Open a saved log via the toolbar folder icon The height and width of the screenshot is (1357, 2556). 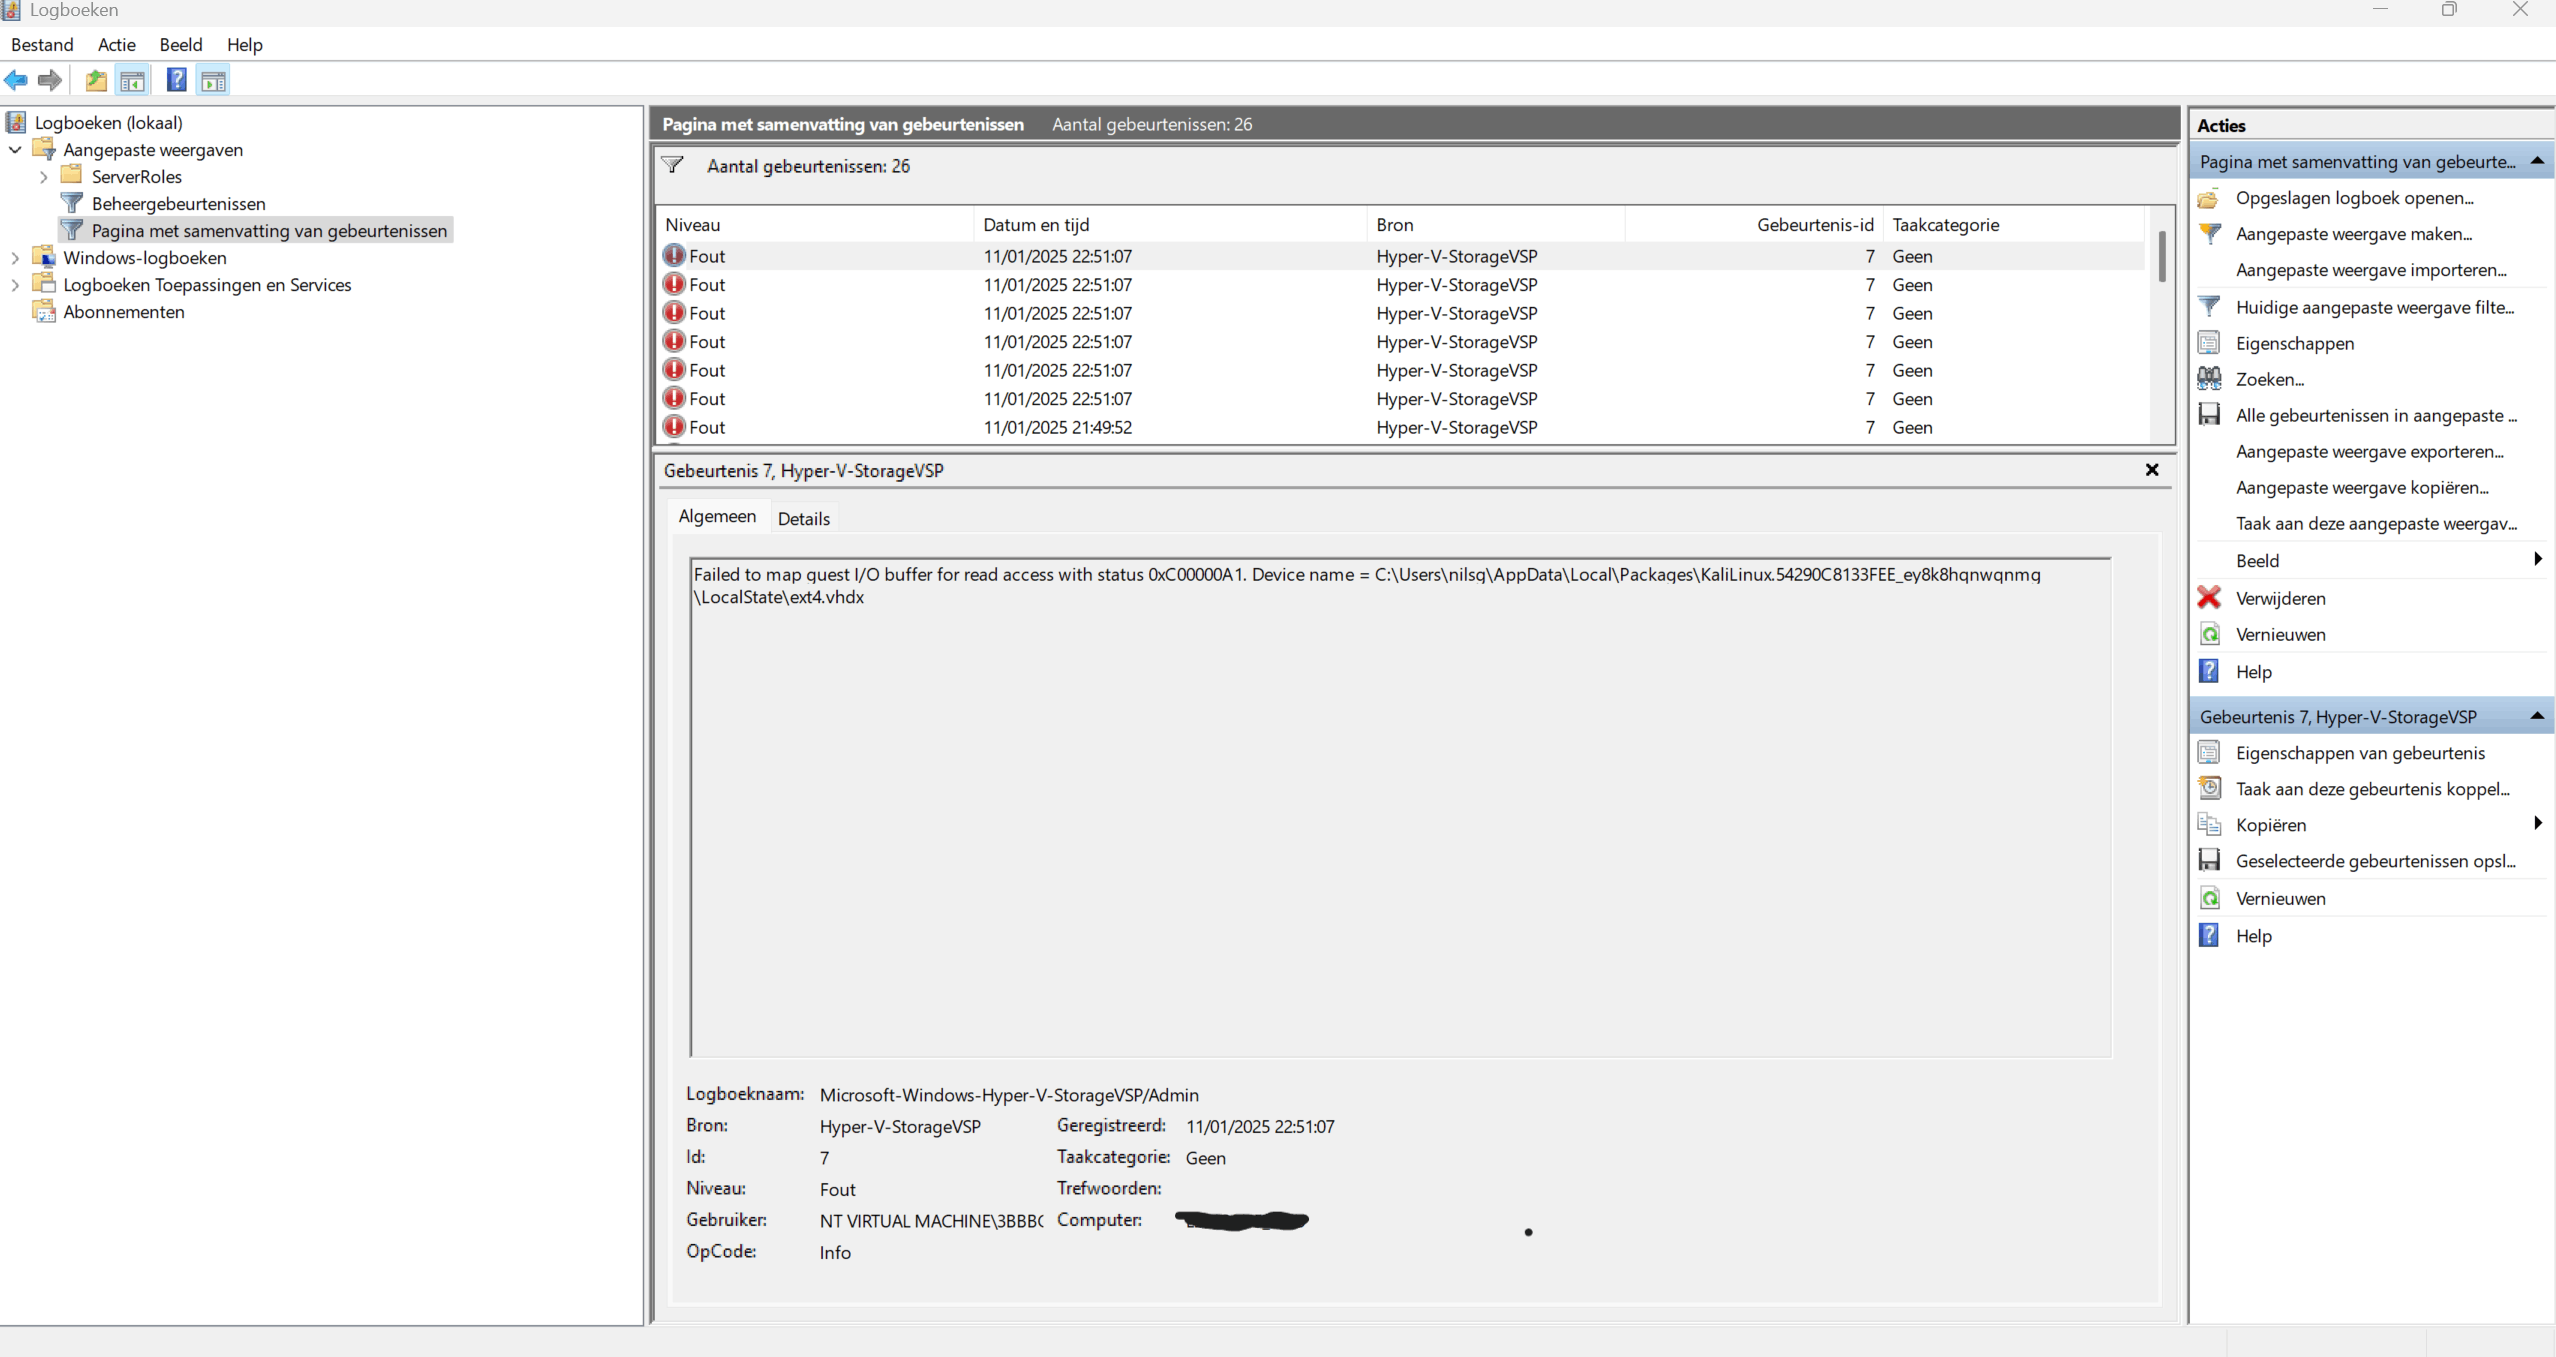(95, 80)
